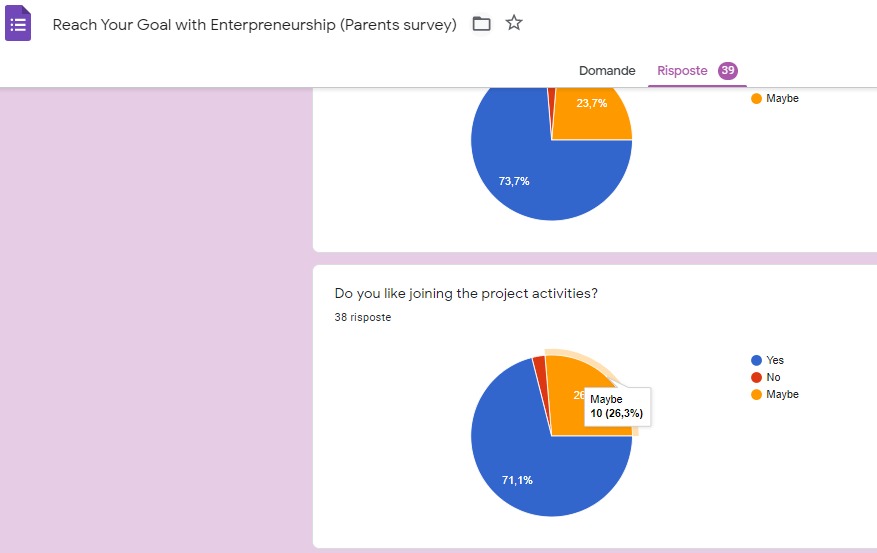The width and height of the screenshot is (877, 553).
Task: Star this form with the star icon
Action: pyautogui.click(x=514, y=23)
